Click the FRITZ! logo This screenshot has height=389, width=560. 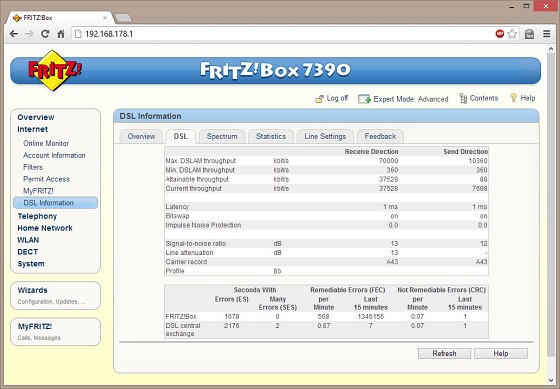54,70
